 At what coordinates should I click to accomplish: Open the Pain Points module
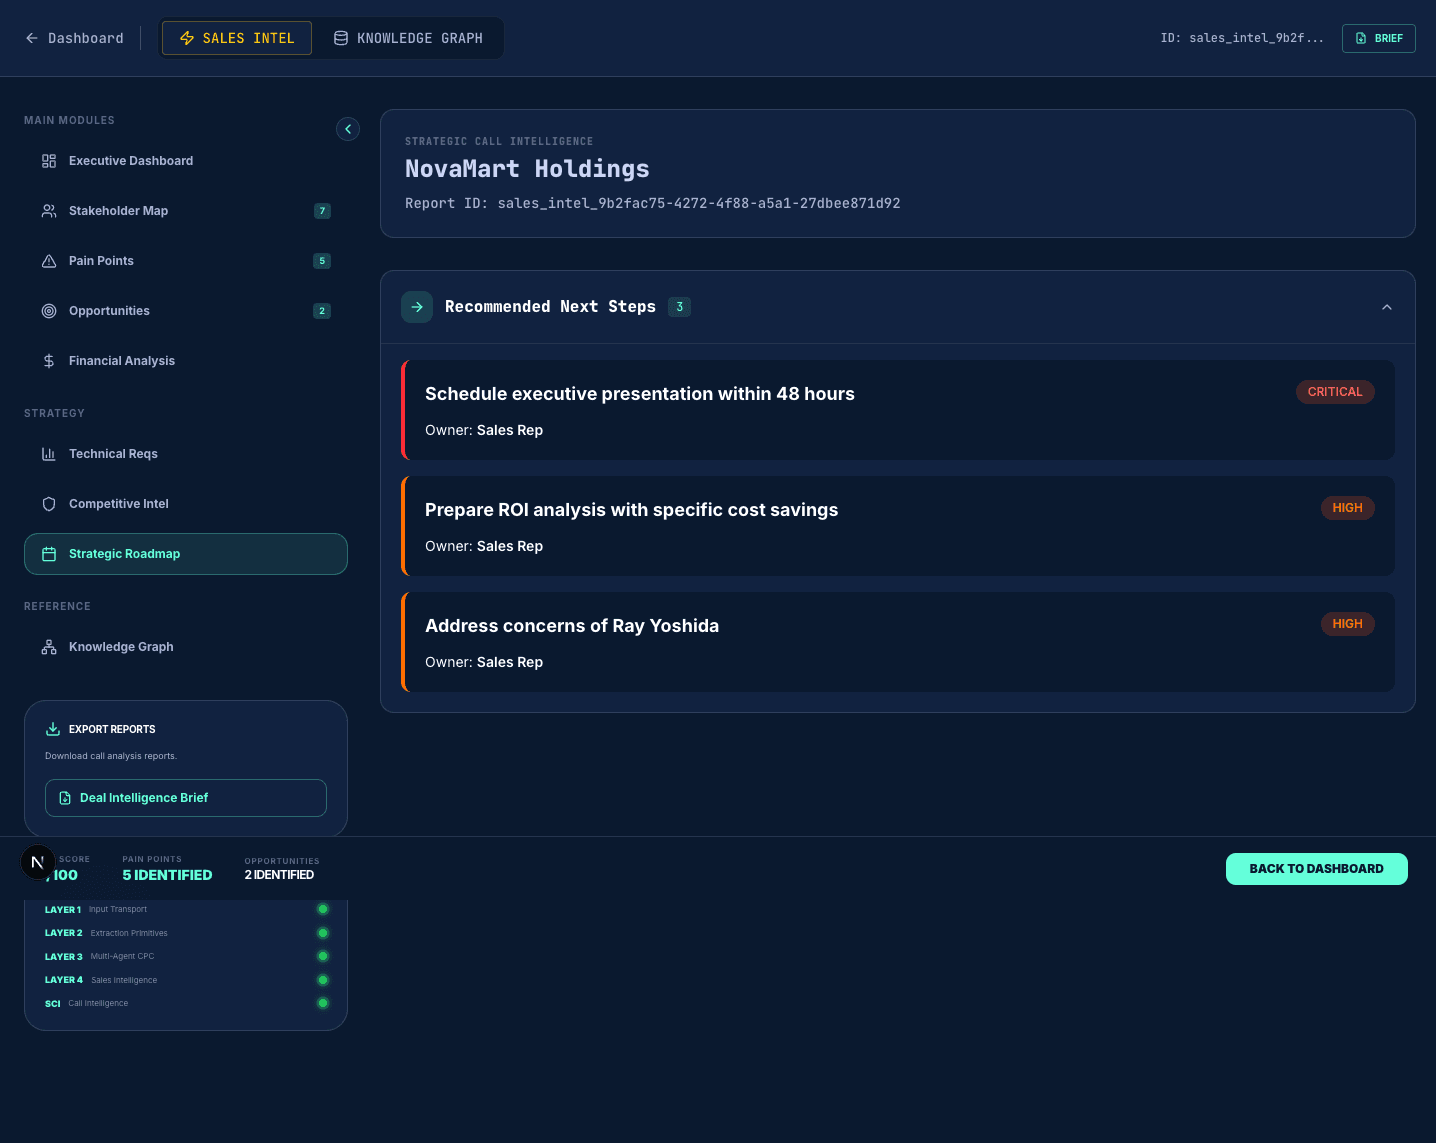[x=186, y=261]
